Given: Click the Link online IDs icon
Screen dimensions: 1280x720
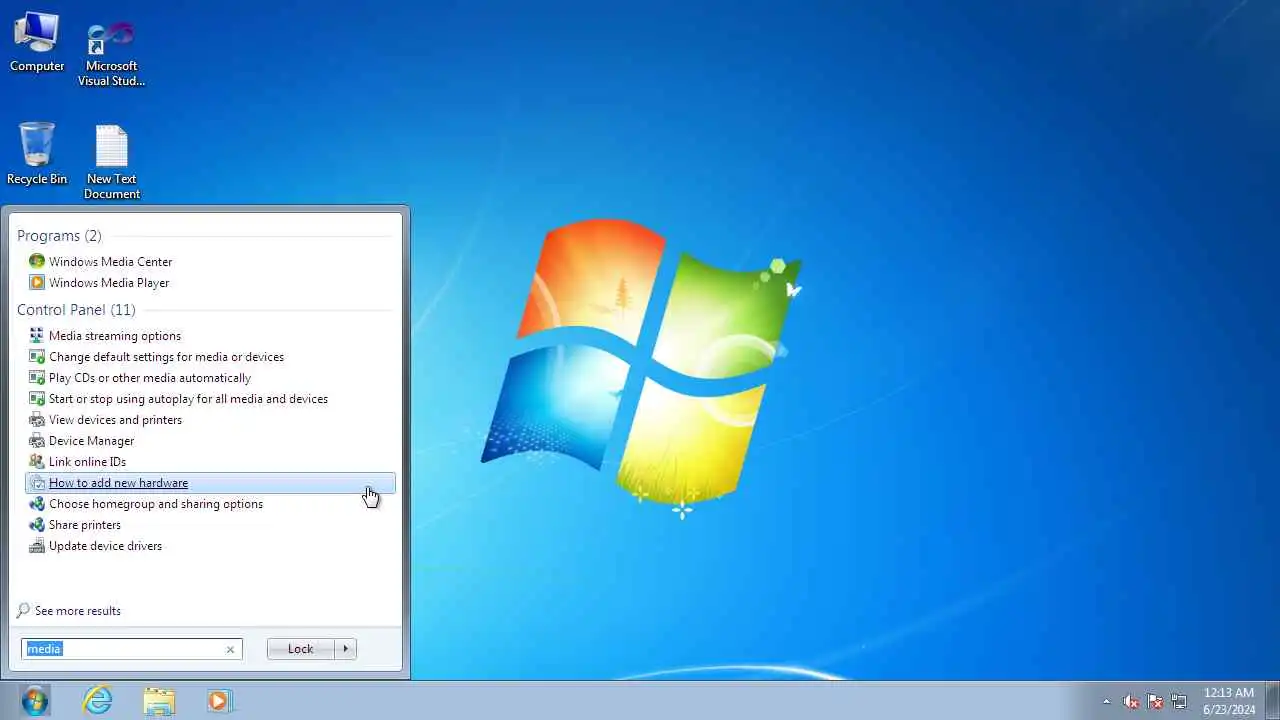Looking at the screenshot, I should click(x=37, y=462).
